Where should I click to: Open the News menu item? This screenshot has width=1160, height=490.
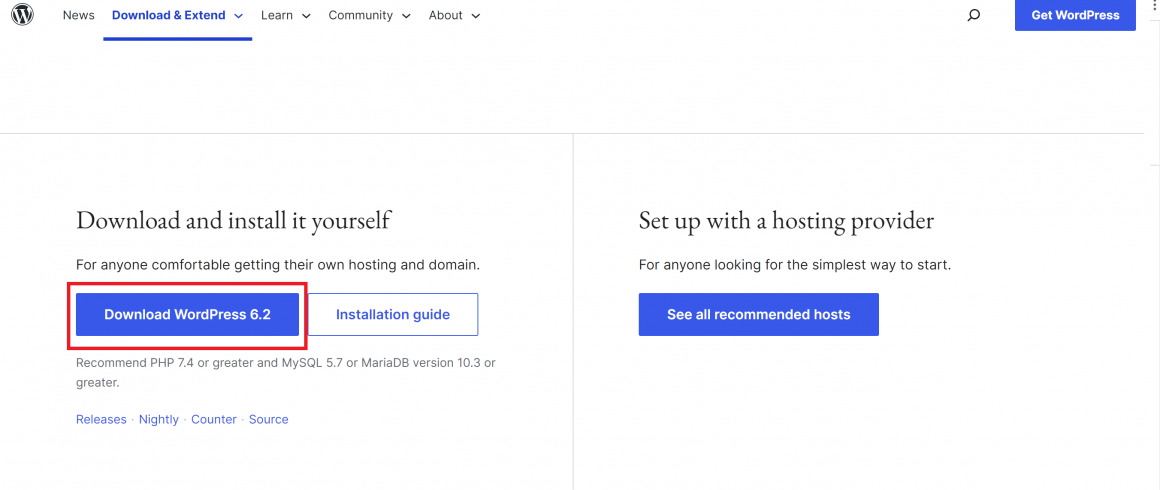[x=78, y=15]
